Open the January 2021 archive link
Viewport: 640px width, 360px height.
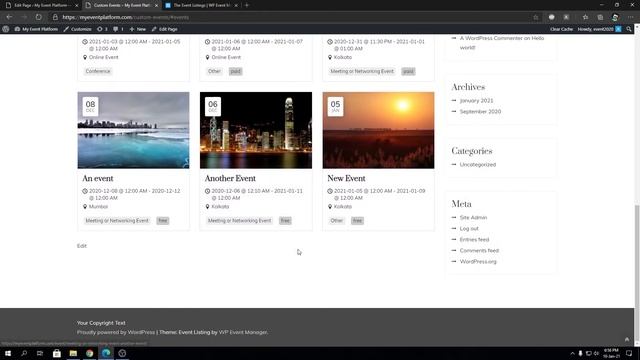[x=476, y=100]
